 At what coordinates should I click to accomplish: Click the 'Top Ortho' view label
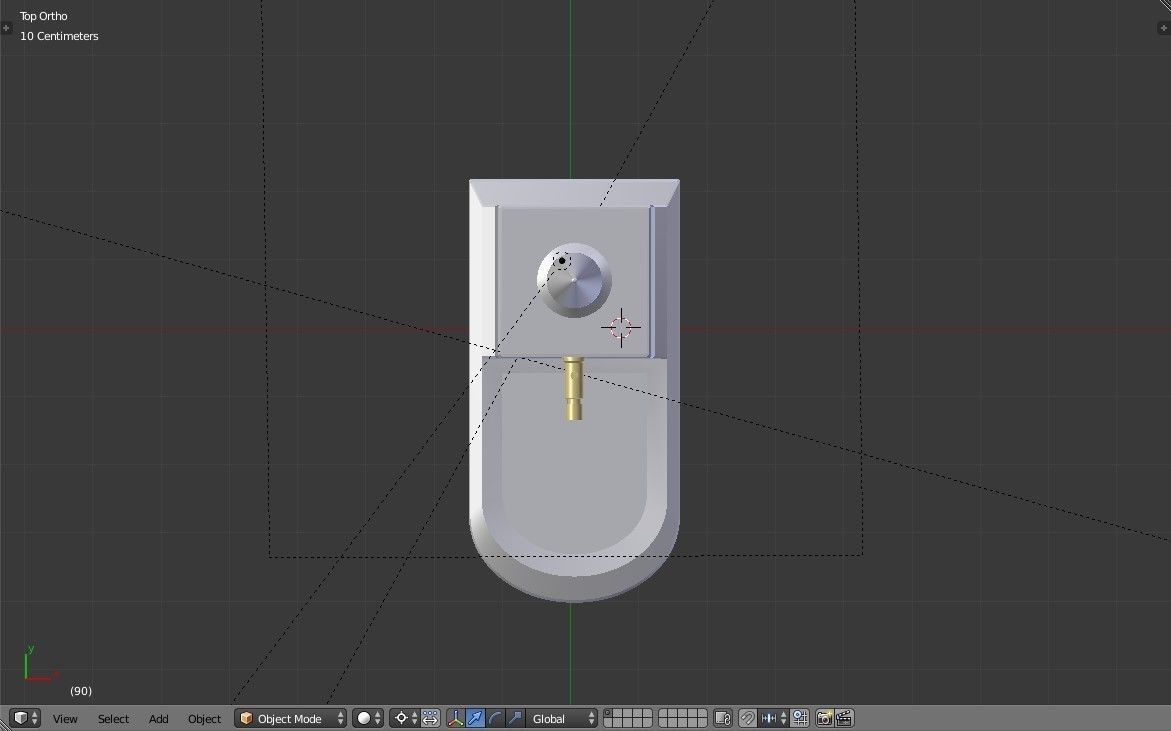(x=43, y=16)
